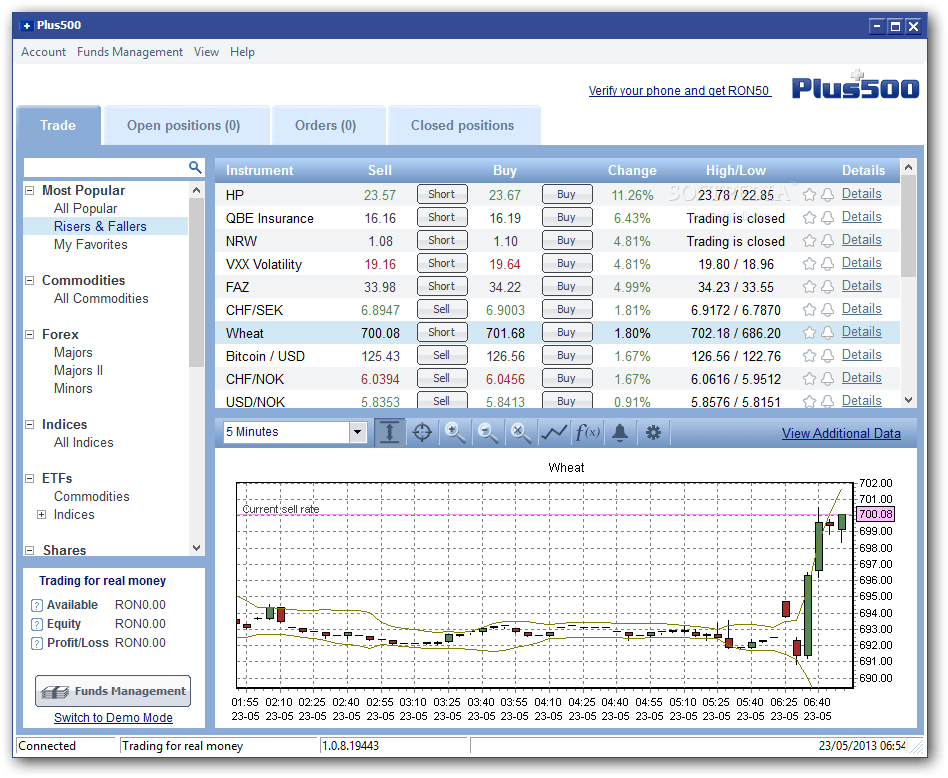Select Forex Minors category
This screenshot has width=948, height=778.
pos(73,389)
